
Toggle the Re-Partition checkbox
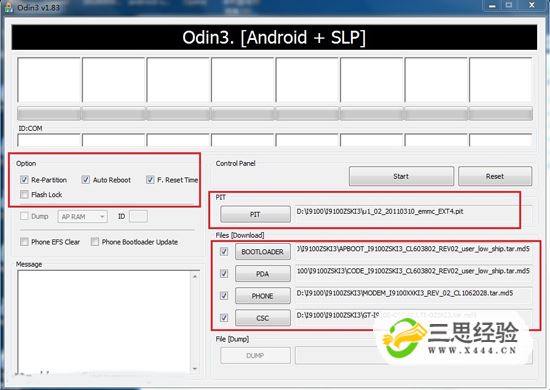24,180
